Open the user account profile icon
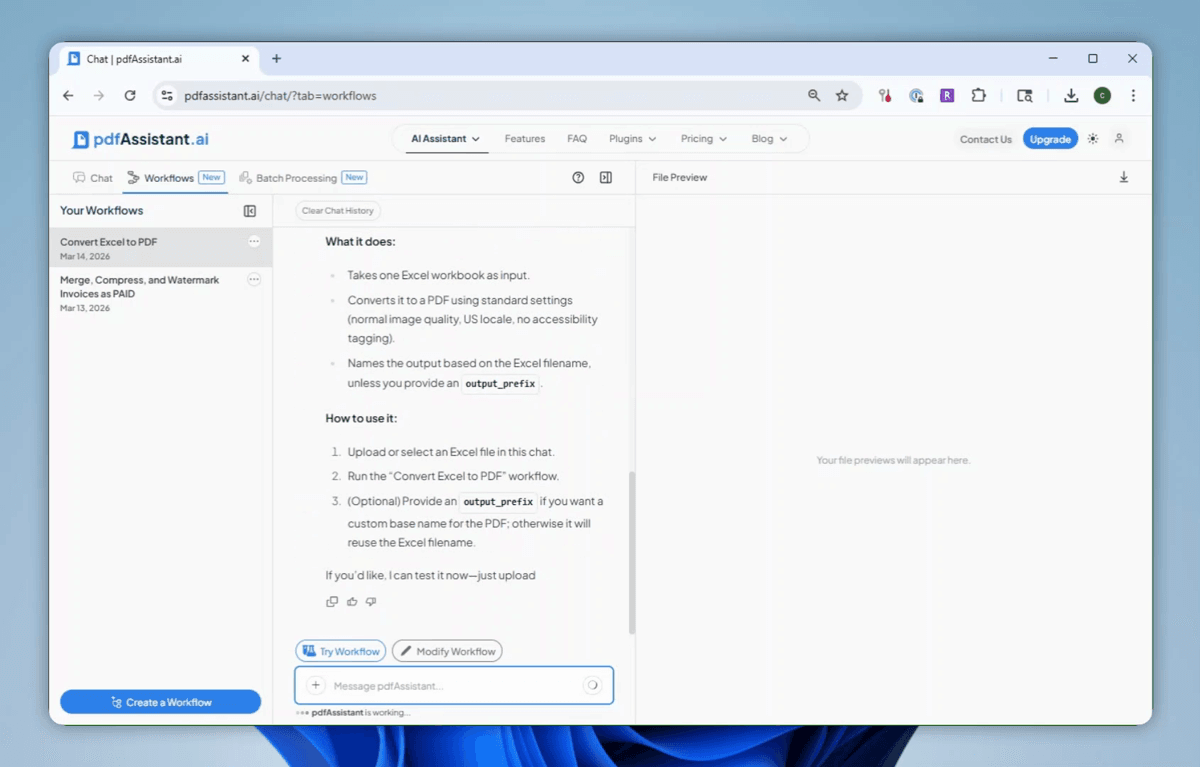 point(1119,139)
